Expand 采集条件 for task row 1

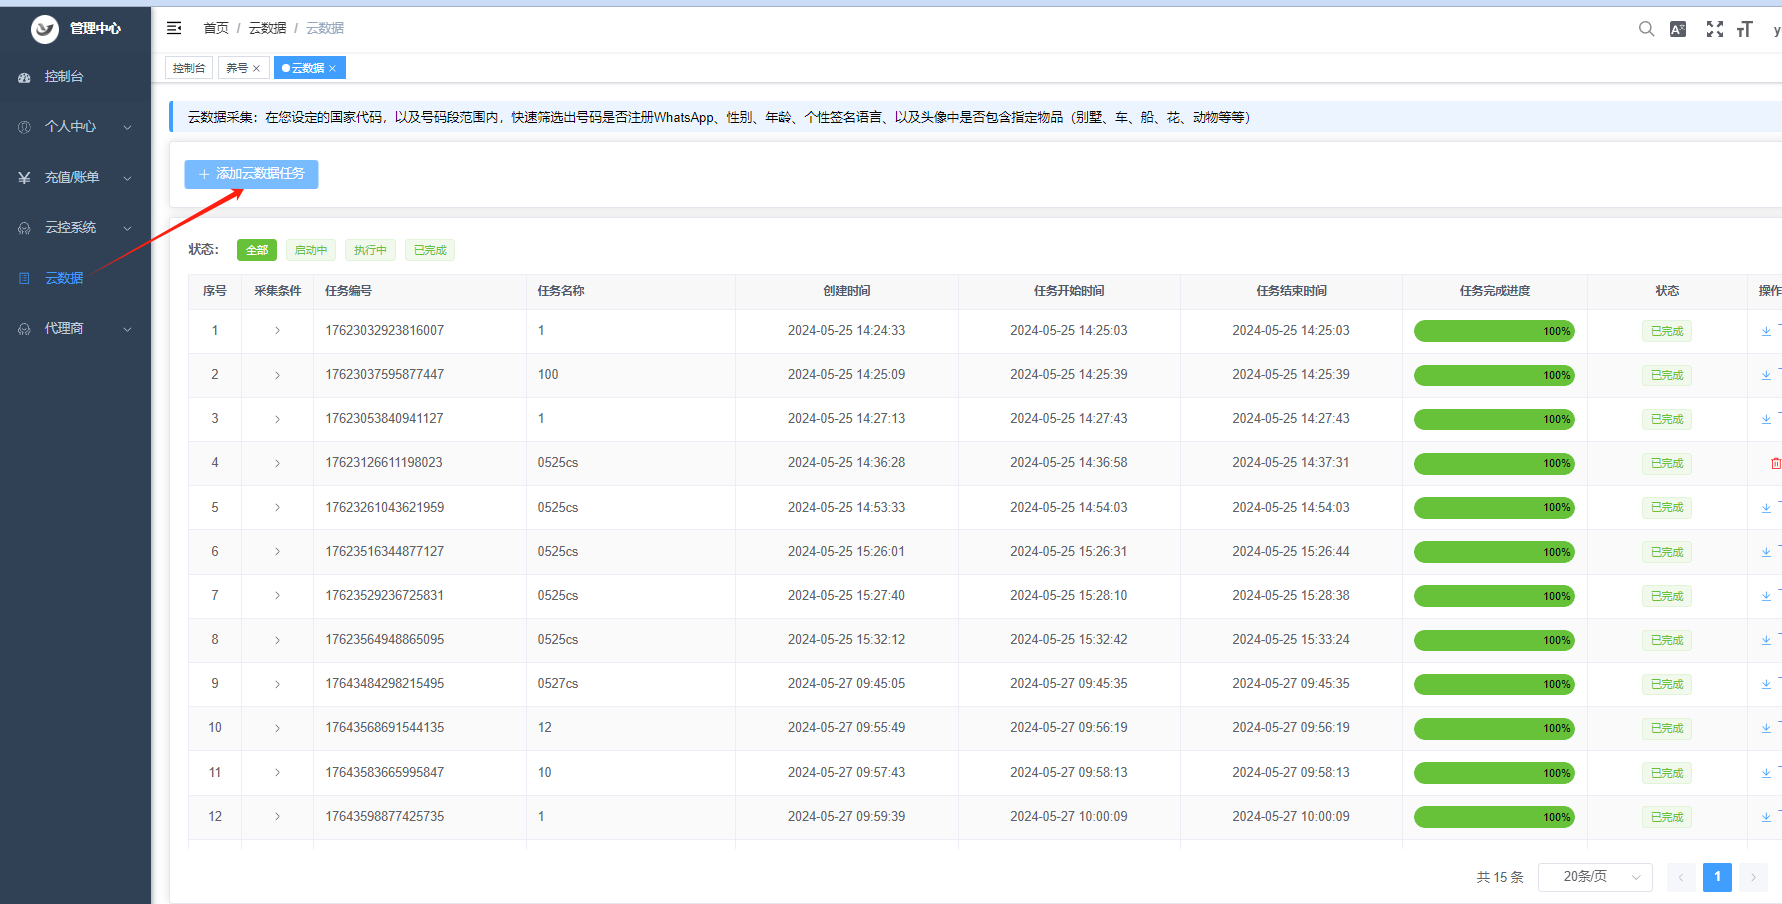pos(277,331)
